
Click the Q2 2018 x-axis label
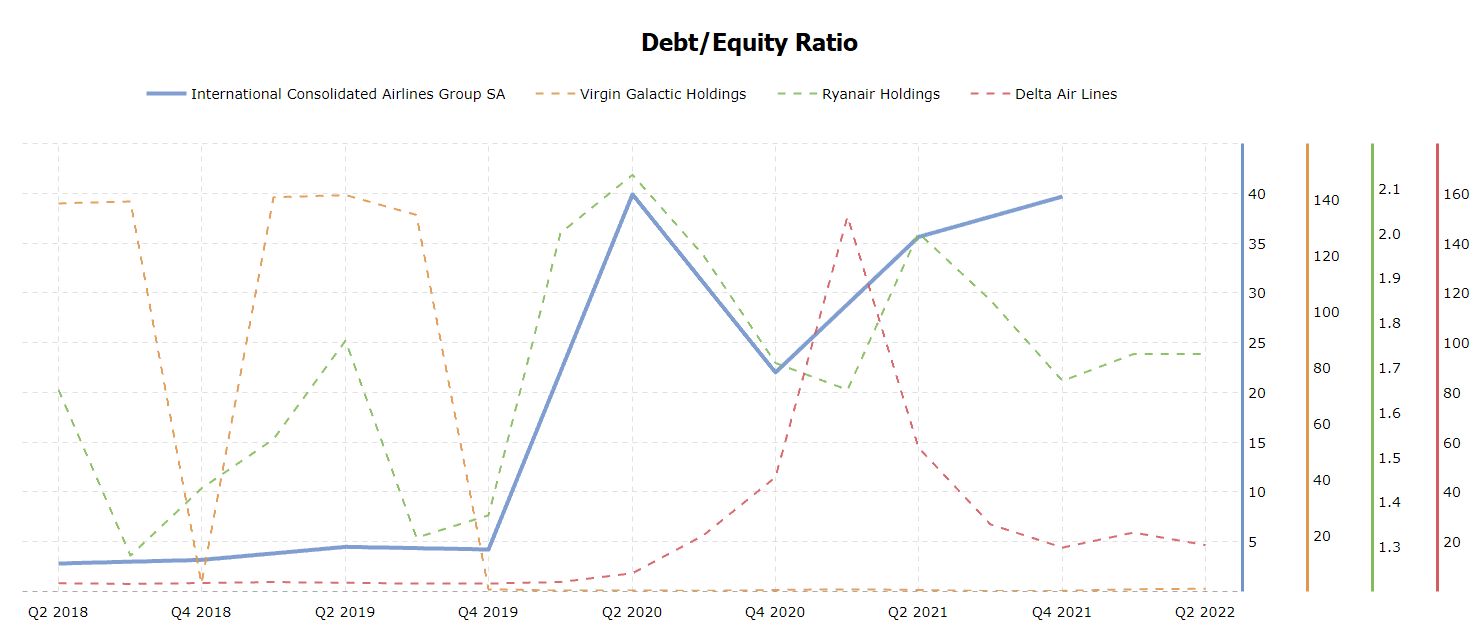pos(58,611)
